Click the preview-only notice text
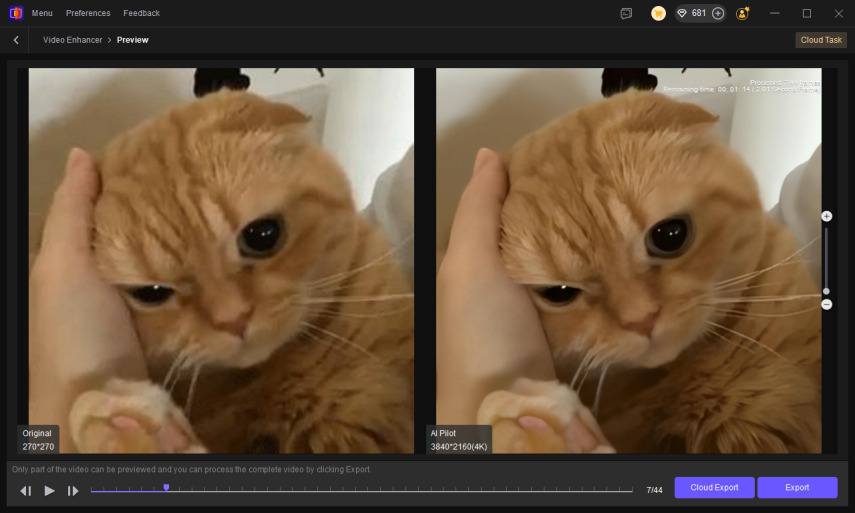855x513 pixels. [191, 469]
